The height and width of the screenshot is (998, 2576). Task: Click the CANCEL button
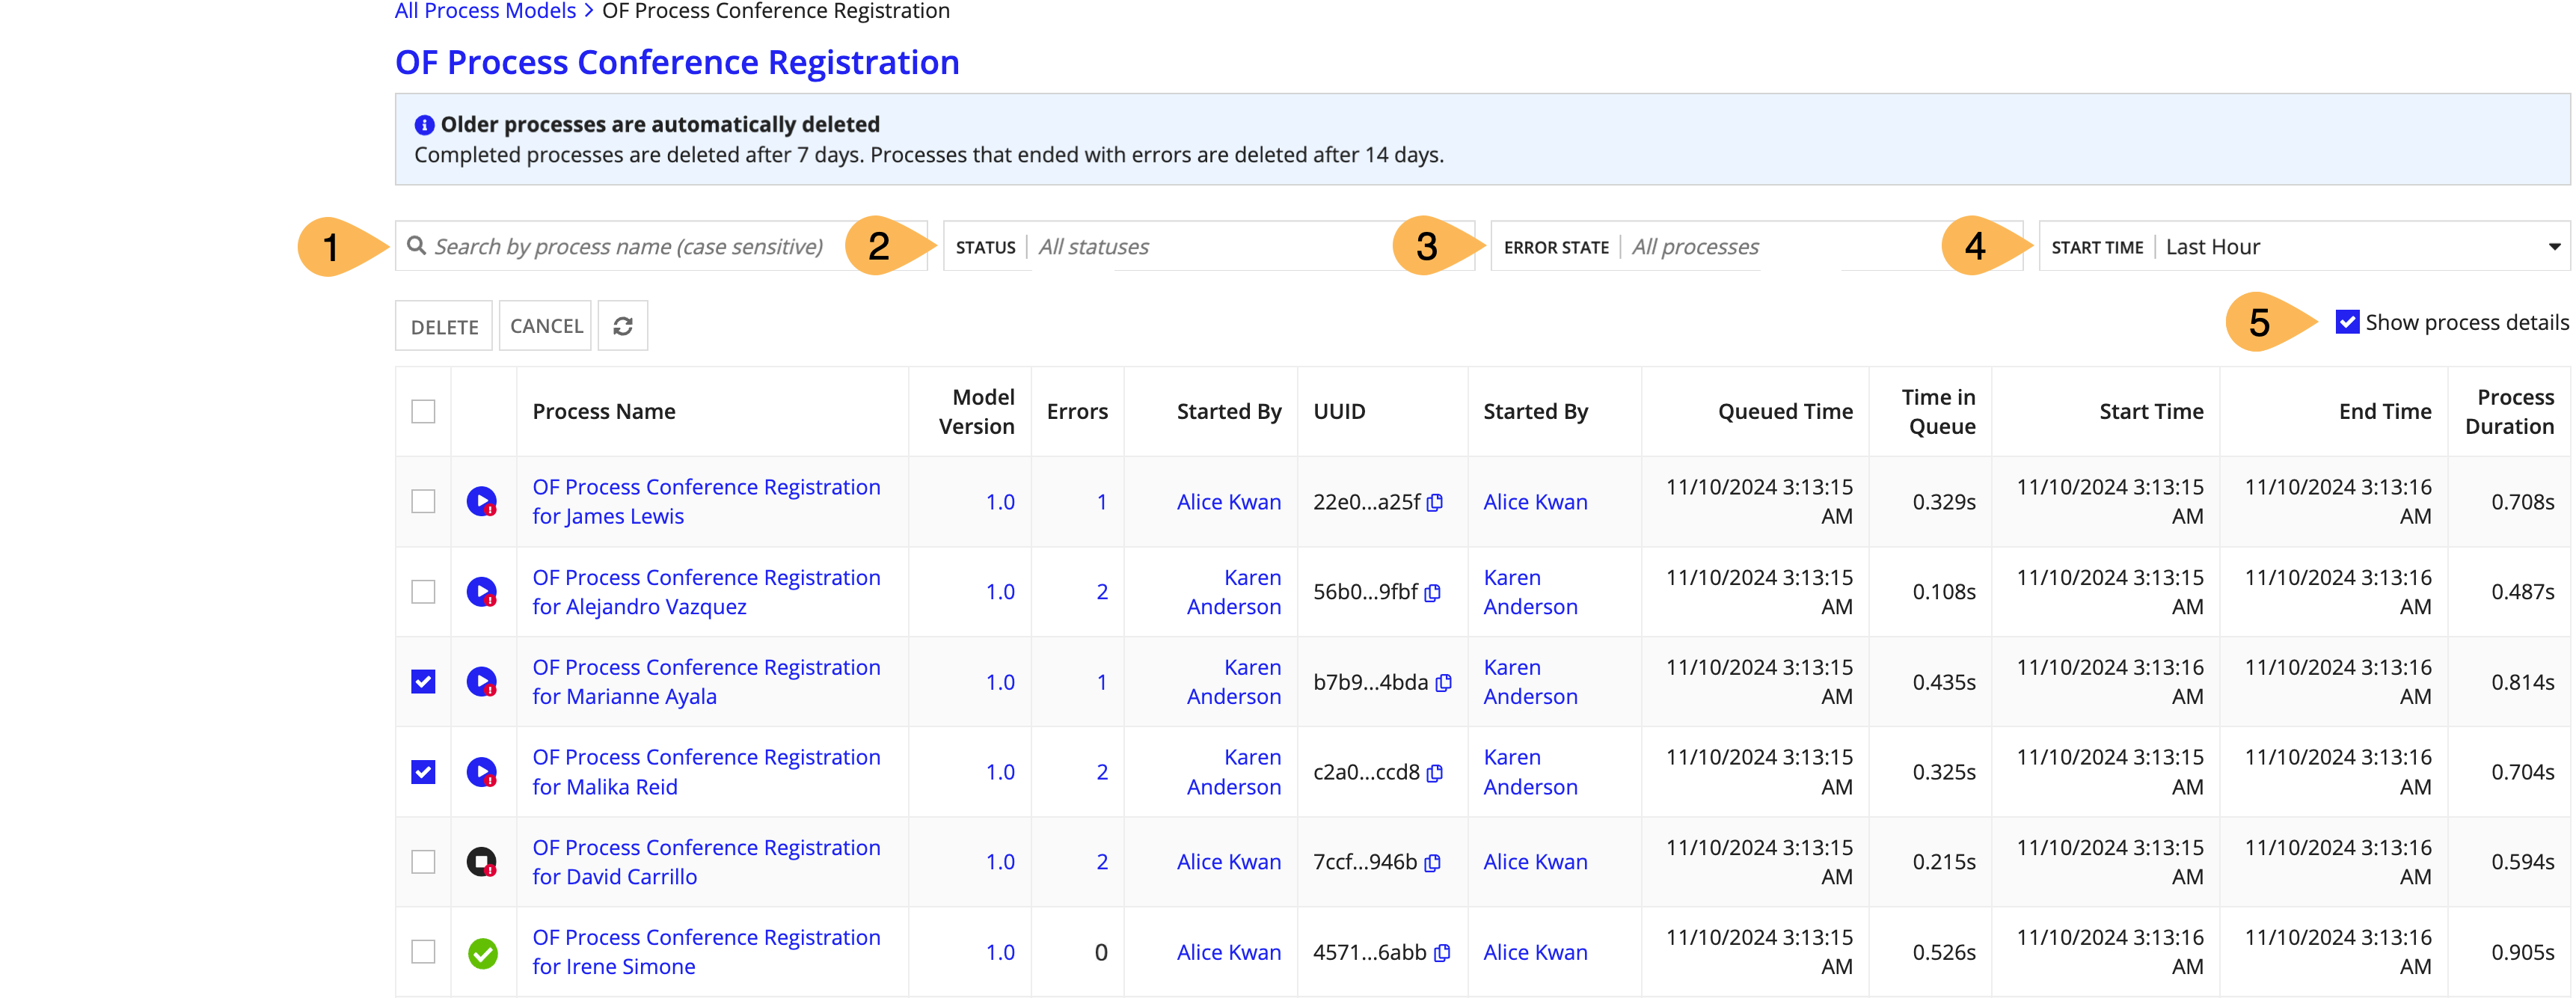pyautogui.click(x=546, y=326)
